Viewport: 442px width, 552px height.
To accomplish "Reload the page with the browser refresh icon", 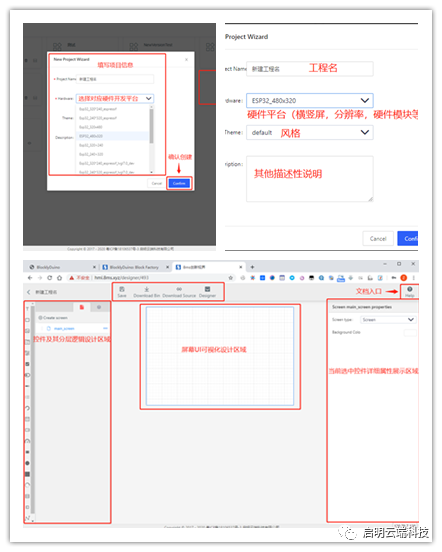I will click(x=50, y=277).
